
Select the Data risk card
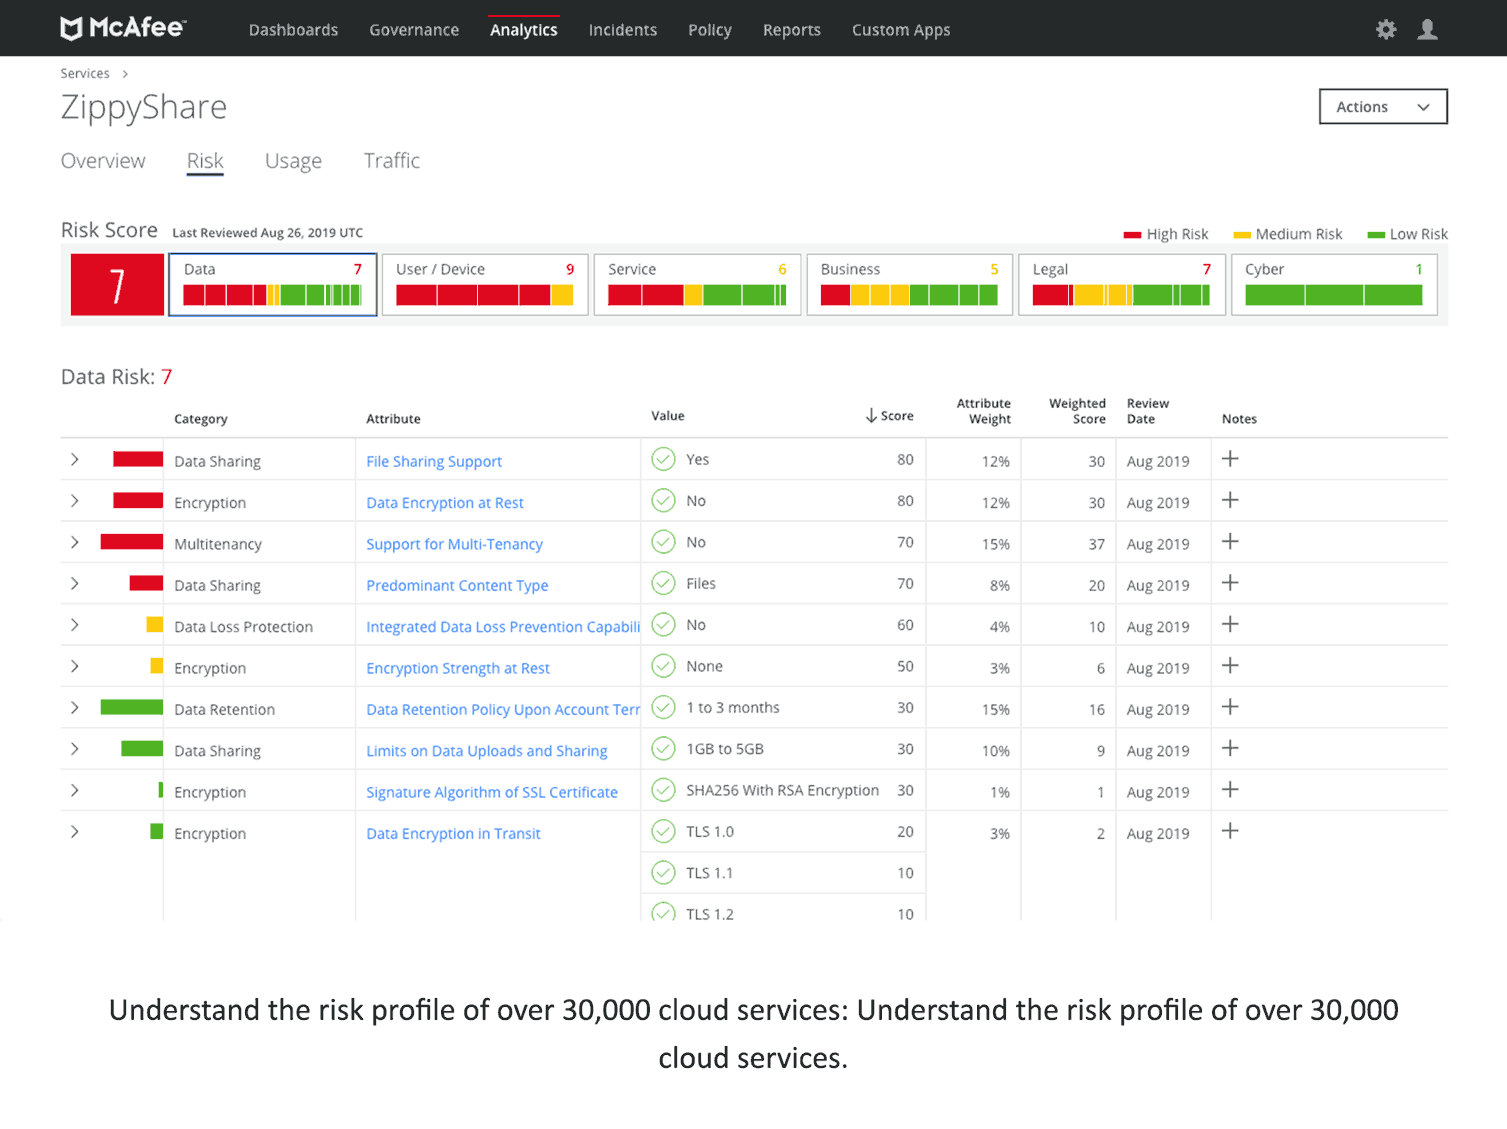273,285
